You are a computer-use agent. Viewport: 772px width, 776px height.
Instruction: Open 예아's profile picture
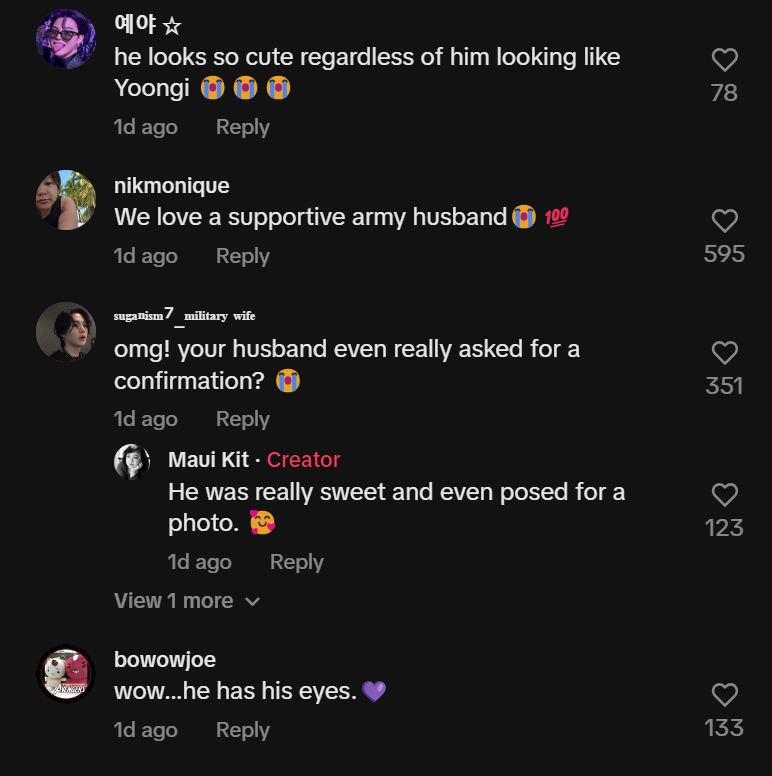(x=66, y=40)
